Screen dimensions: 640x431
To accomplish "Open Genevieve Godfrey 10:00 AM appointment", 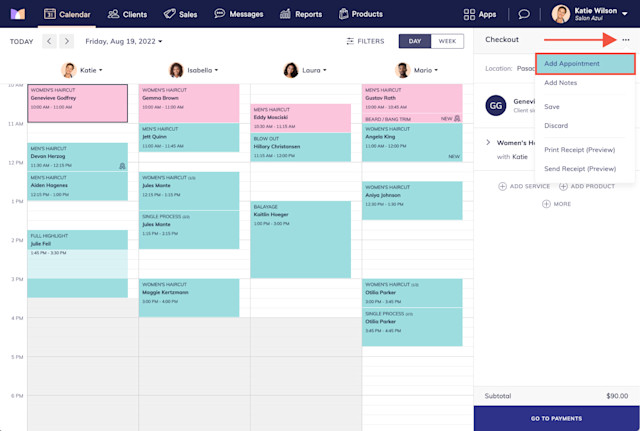I will point(78,103).
